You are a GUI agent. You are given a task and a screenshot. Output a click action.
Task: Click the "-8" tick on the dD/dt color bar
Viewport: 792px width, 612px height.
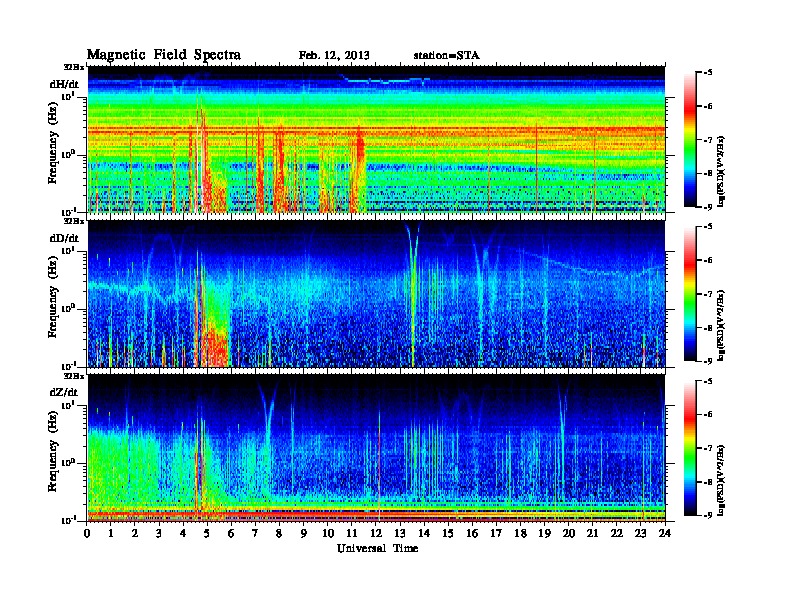[x=708, y=328]
